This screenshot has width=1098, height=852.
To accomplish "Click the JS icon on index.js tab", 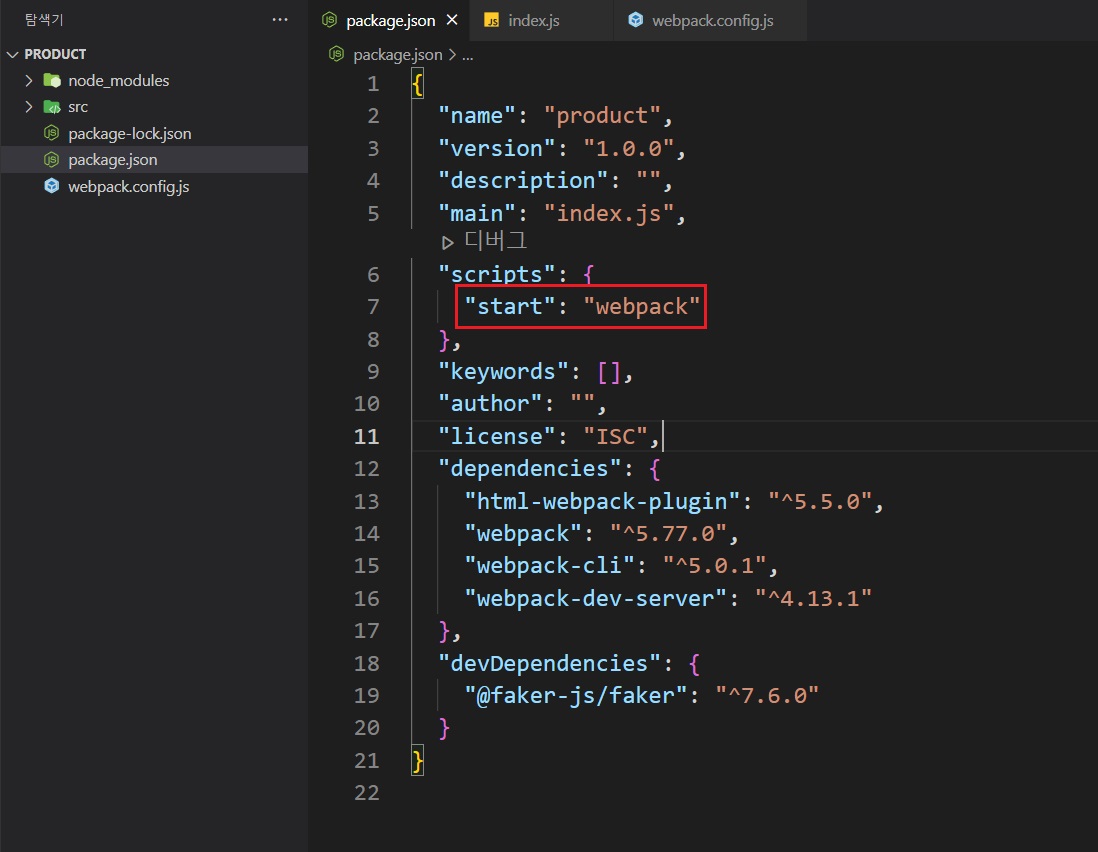I will (x=492, y=20).
